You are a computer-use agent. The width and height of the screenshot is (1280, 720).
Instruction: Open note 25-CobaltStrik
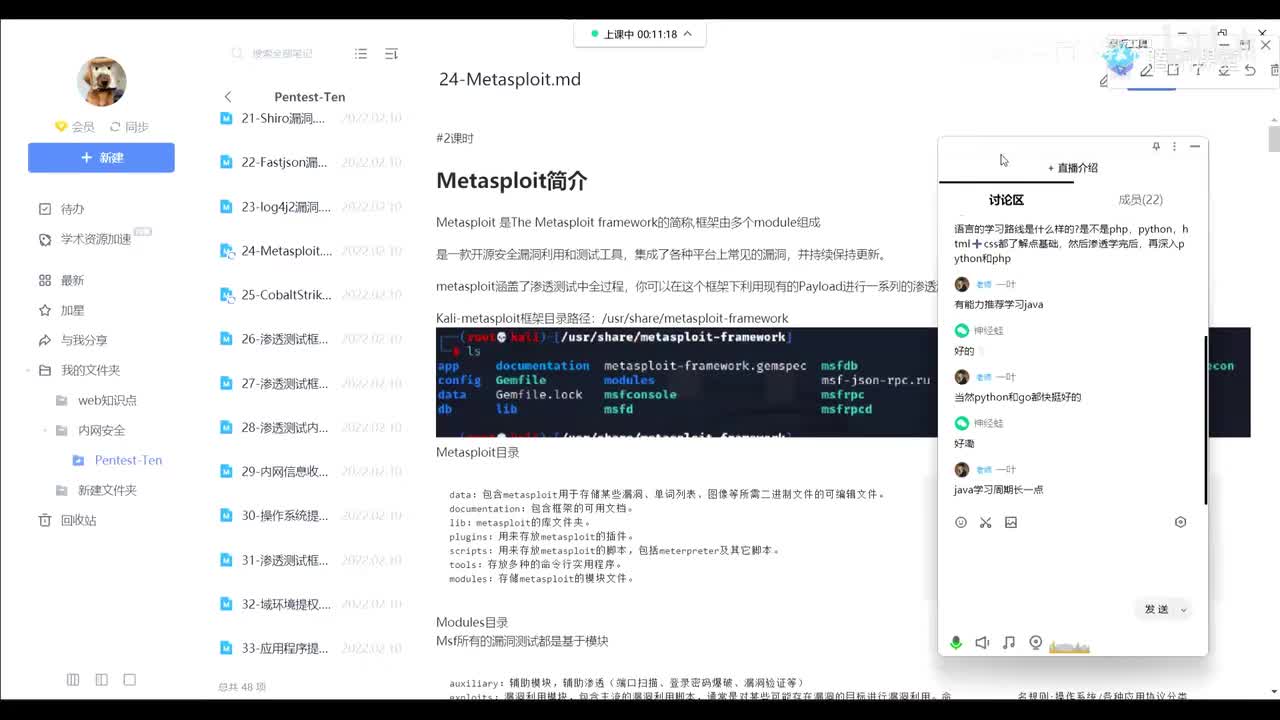(x=310, y=295)
